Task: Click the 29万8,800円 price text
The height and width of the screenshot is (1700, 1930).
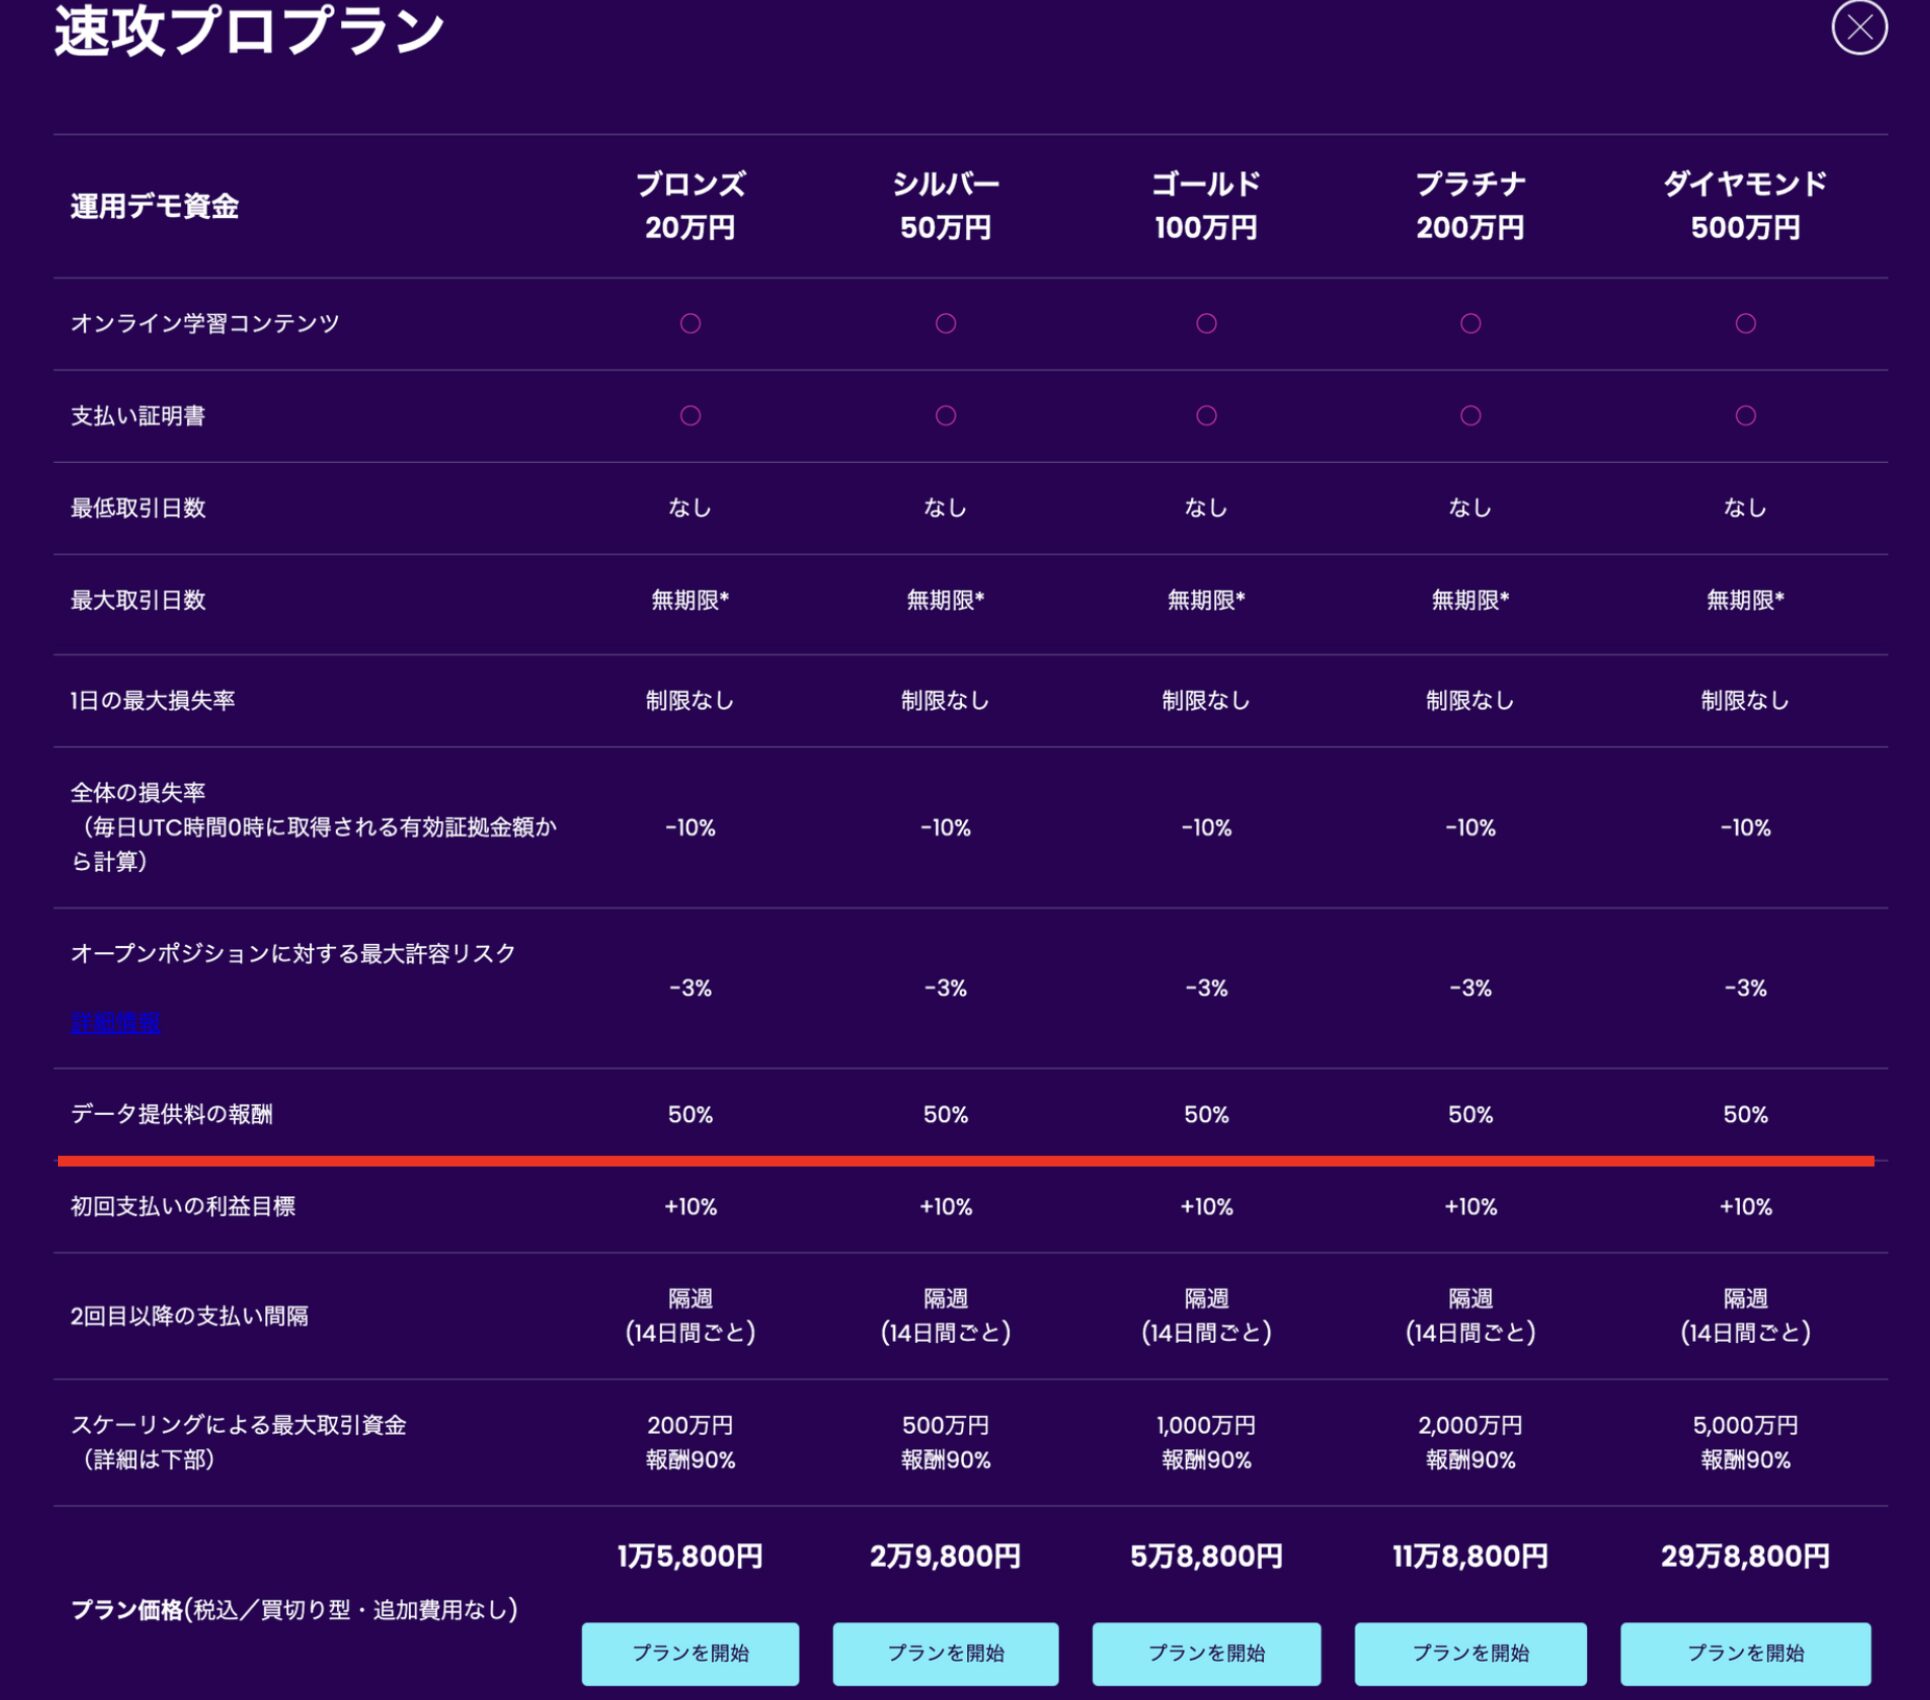Action: click(x=1744, y=1556)
